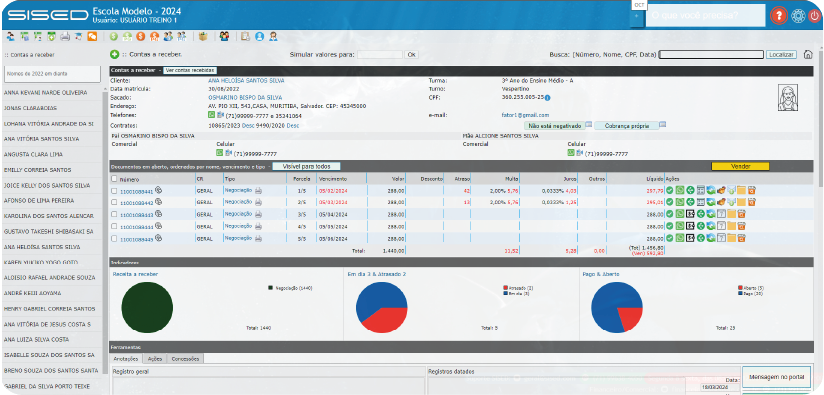
Task: Click the green check icon in row 11001088441
Action: [x=670, y=190]
